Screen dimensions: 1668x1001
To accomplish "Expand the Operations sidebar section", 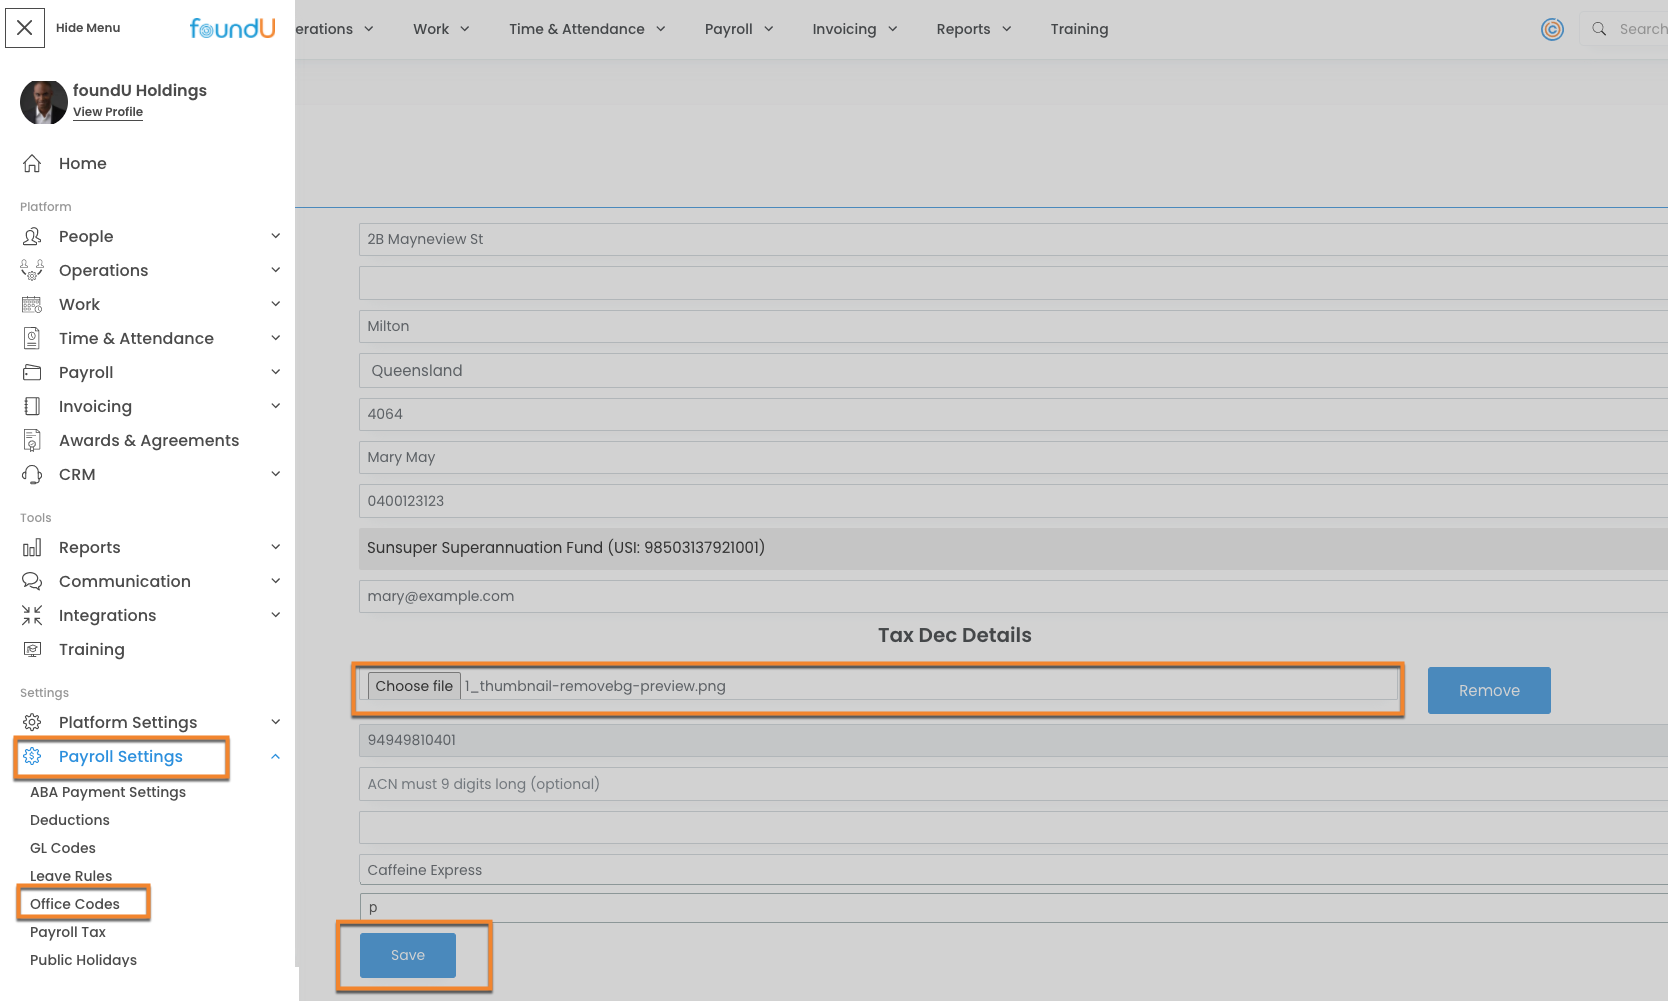I will click(x=275, y=270).
